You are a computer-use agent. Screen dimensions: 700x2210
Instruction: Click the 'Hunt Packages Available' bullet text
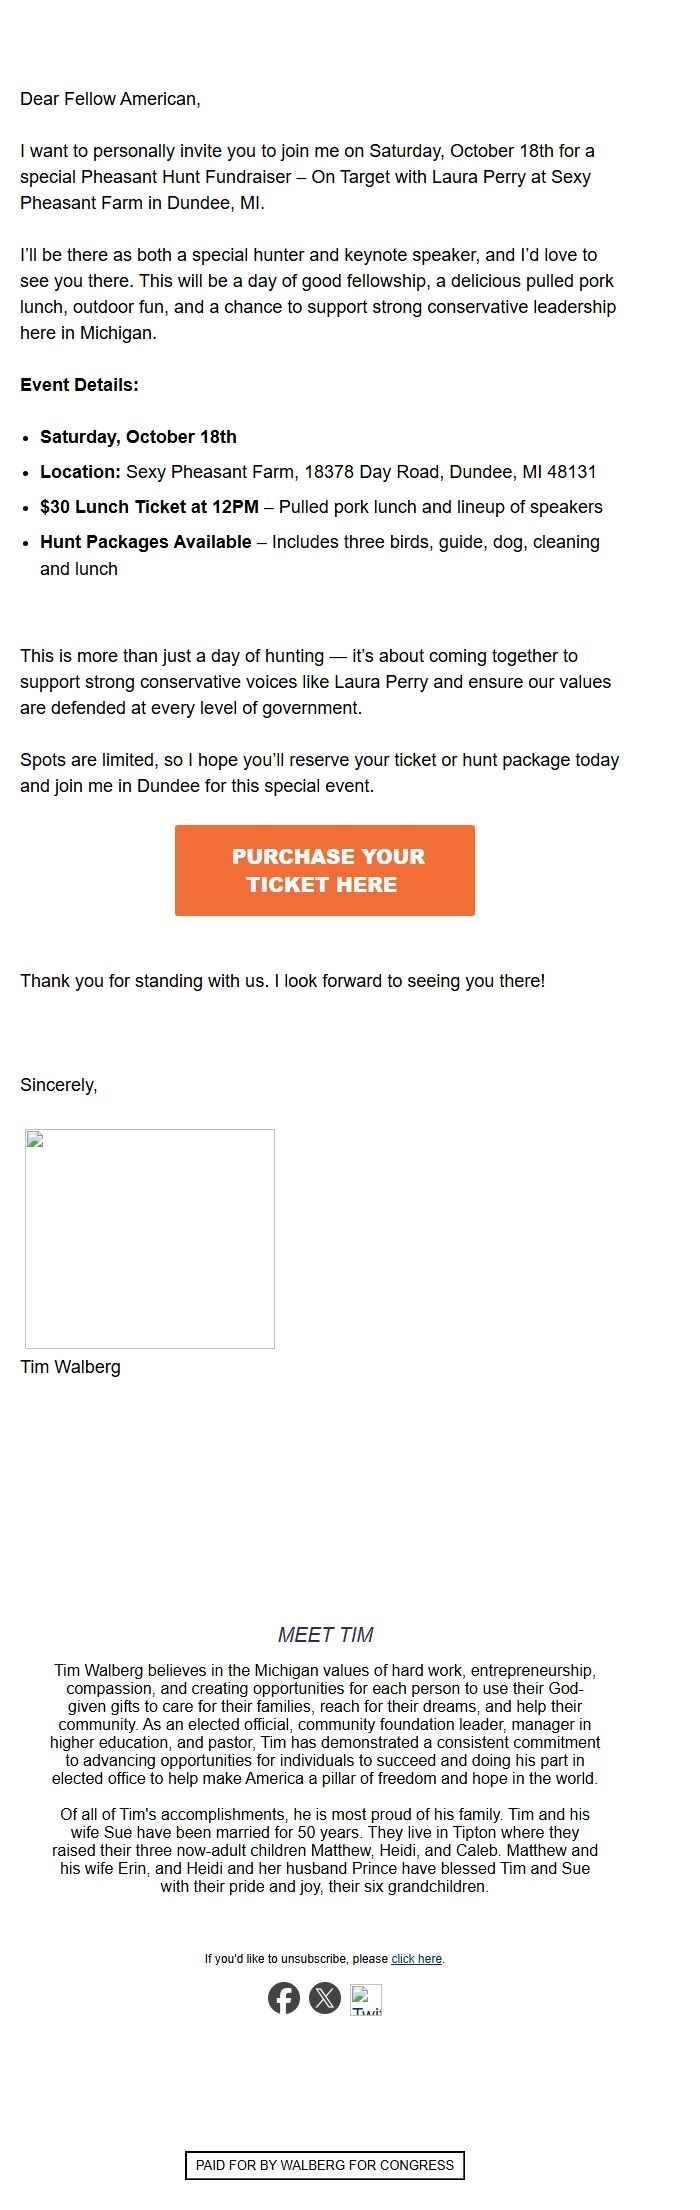coord(146,542)
